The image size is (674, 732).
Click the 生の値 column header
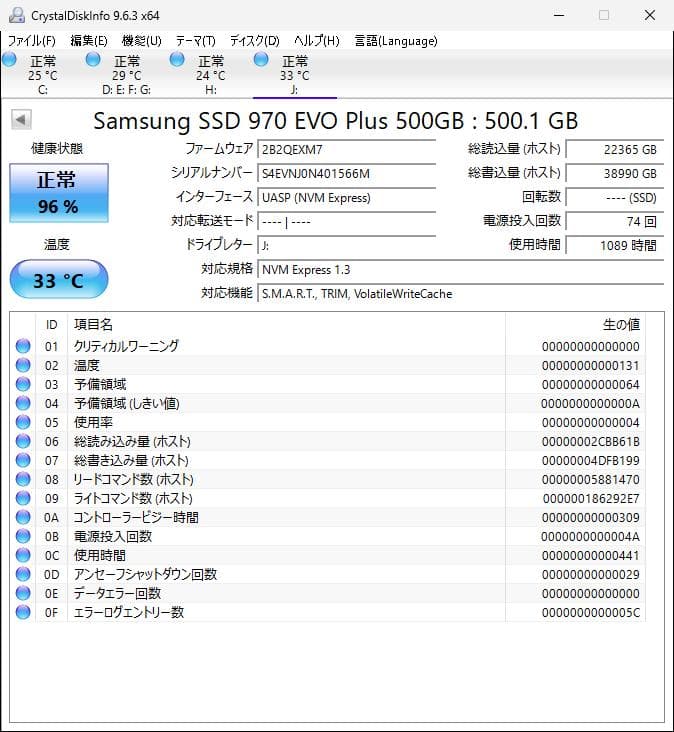pos(575,324)
